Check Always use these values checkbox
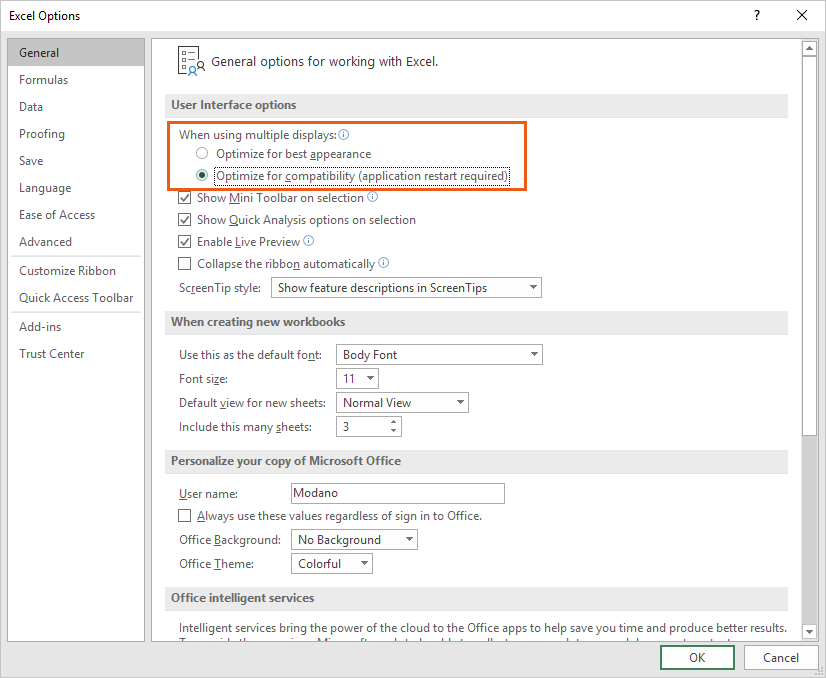 pos(184,516)
